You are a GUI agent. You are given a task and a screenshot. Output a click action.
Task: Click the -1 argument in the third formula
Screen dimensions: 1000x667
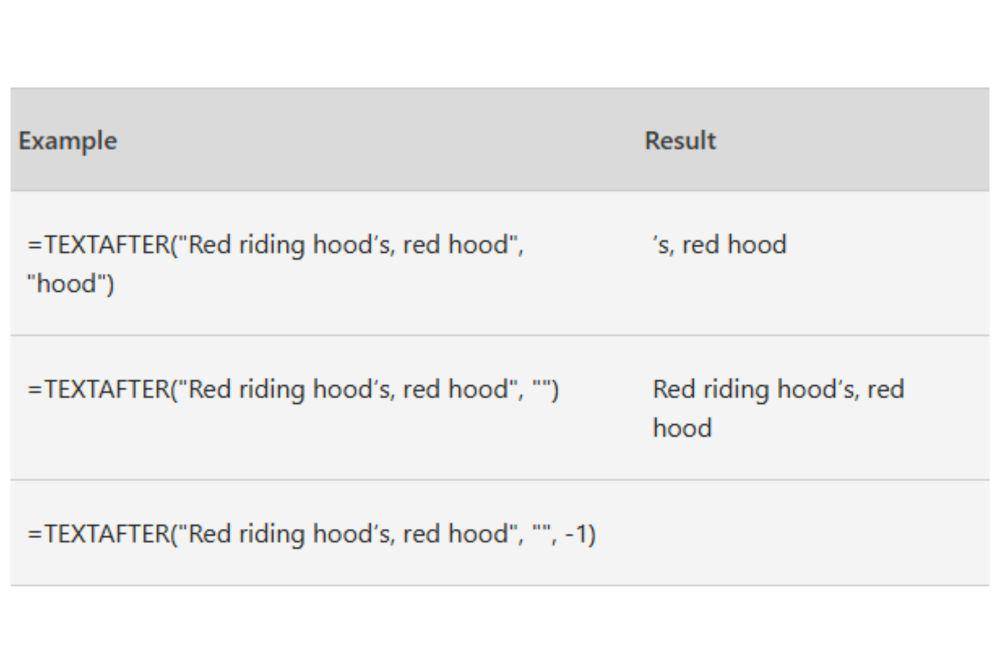(x=580, y=534)
